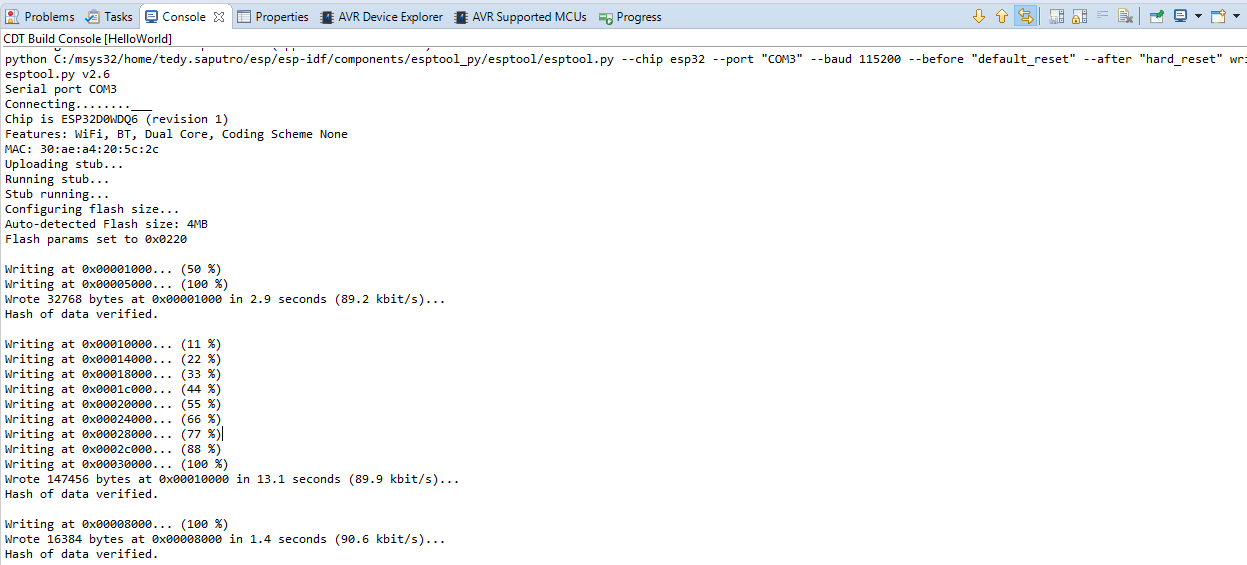Toggle word wrap lines icon

click(x=1102, y=16)
